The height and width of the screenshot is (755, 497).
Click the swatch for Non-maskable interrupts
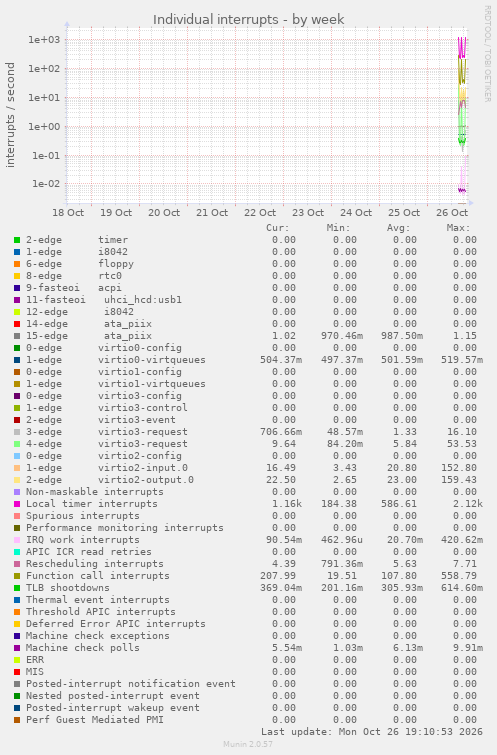17,492
